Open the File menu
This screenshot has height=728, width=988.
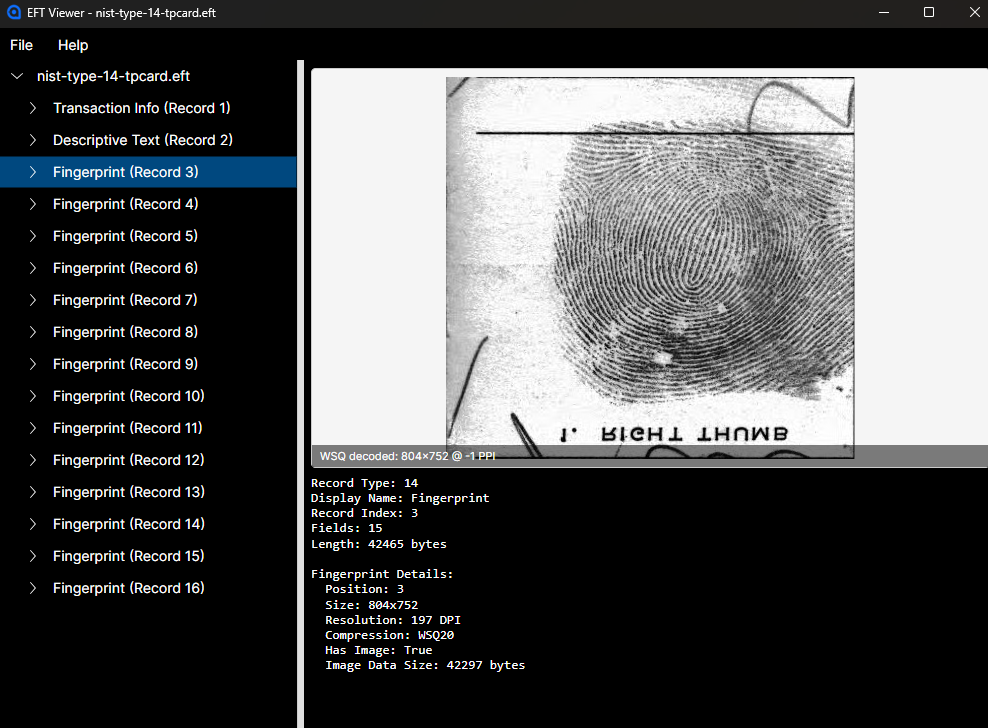pyautogui.click(x=21, y=45)
